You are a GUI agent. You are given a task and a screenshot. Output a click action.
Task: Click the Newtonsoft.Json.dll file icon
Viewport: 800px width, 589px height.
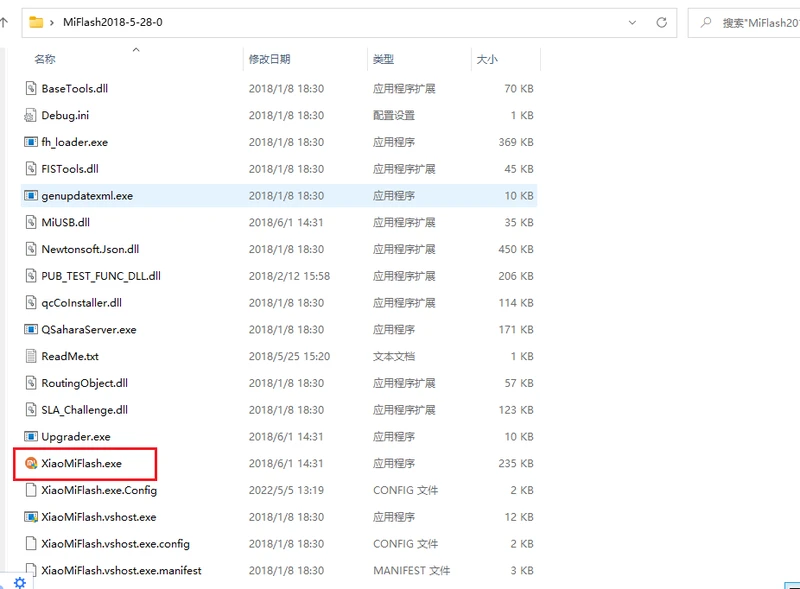pyautogui.click(x=31, y=249)
